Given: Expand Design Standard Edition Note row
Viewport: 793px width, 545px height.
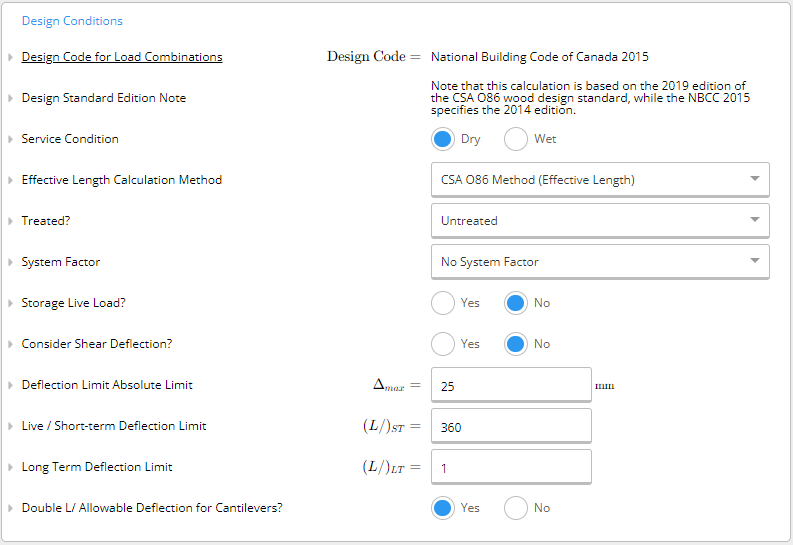Looking at the screenshot, I should click(x=10, y=98).
